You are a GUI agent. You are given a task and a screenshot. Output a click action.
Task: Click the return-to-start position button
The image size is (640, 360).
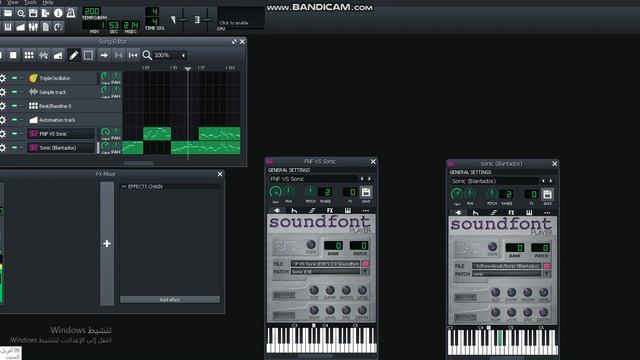133,55
